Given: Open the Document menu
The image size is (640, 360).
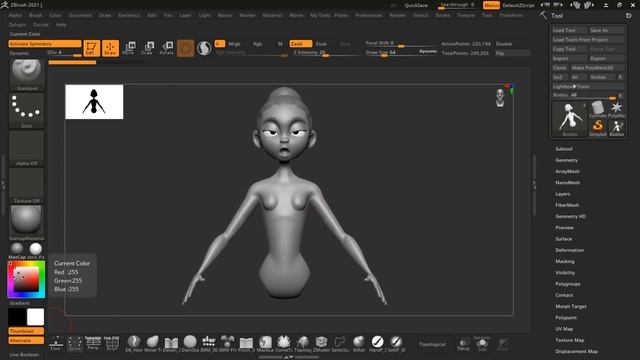Looking at the screenshot, I should pyautogui.click(x=80, y=15).
